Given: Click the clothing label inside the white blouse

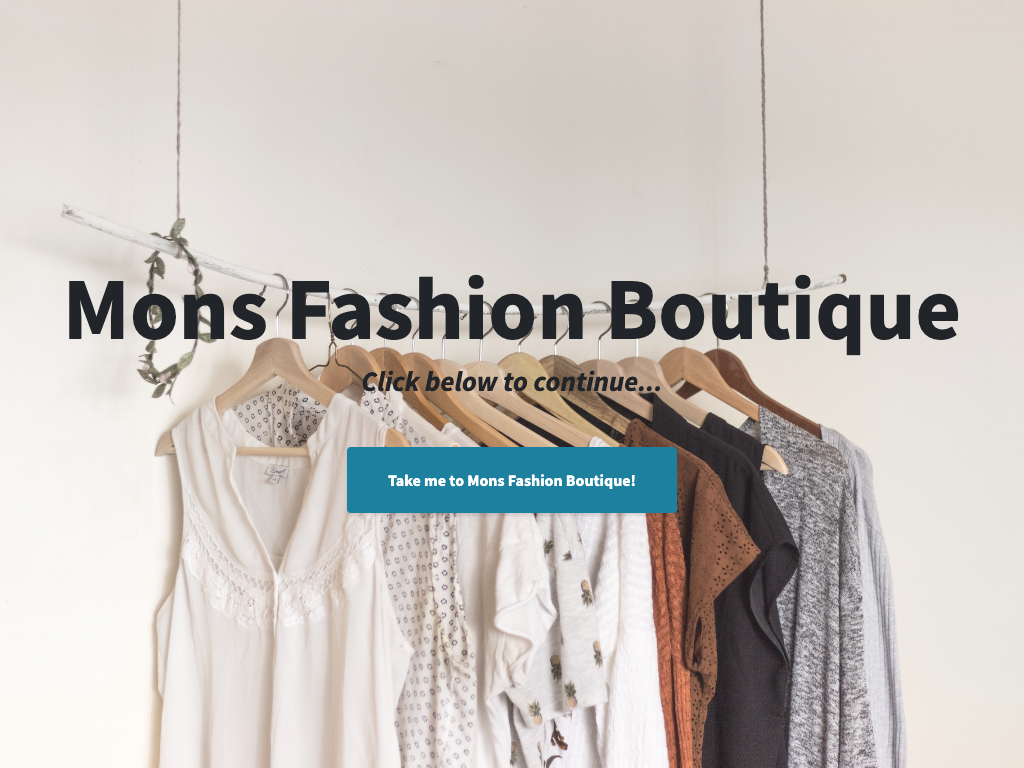Looking at the screenshot, I should point(275,473).
